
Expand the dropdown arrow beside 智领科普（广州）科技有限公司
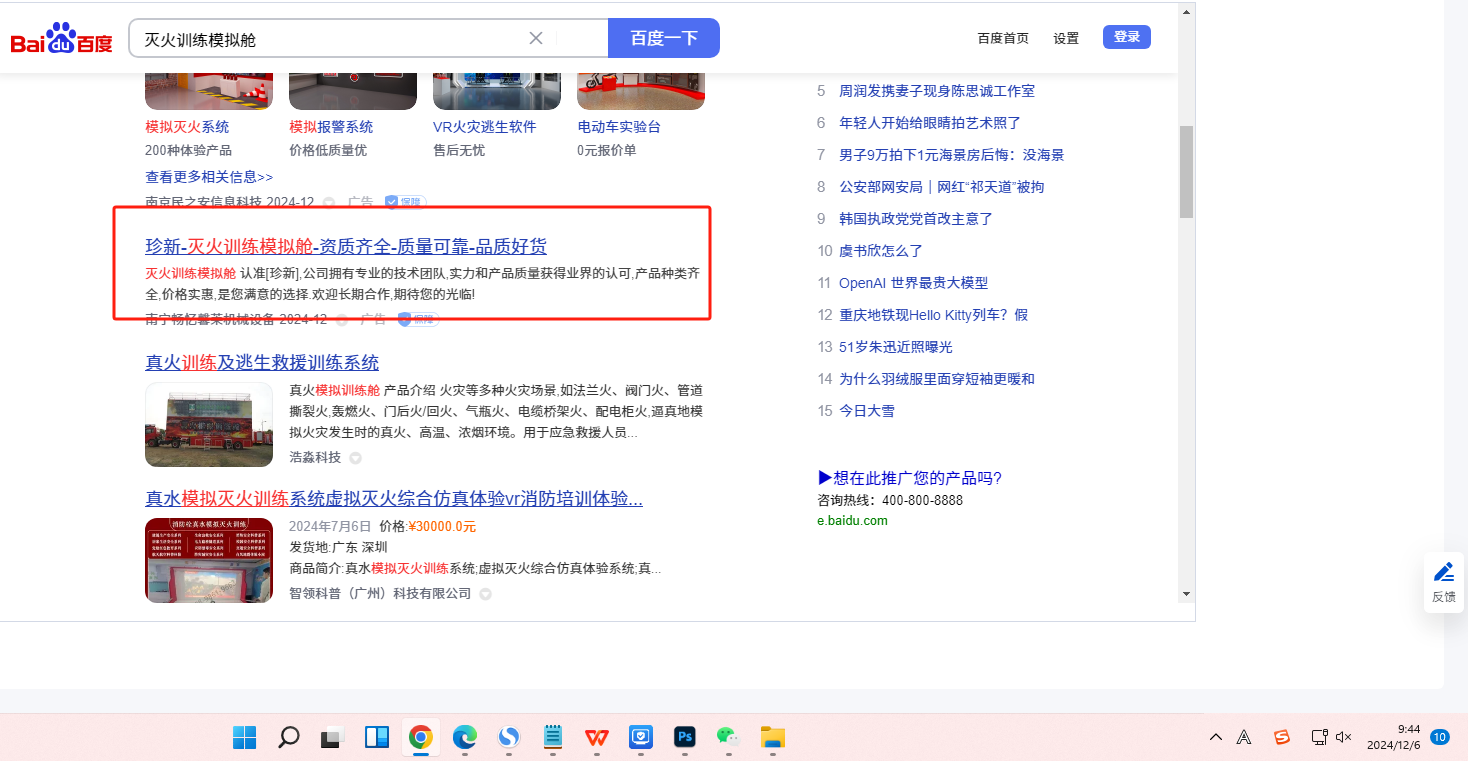coord(485,594)
